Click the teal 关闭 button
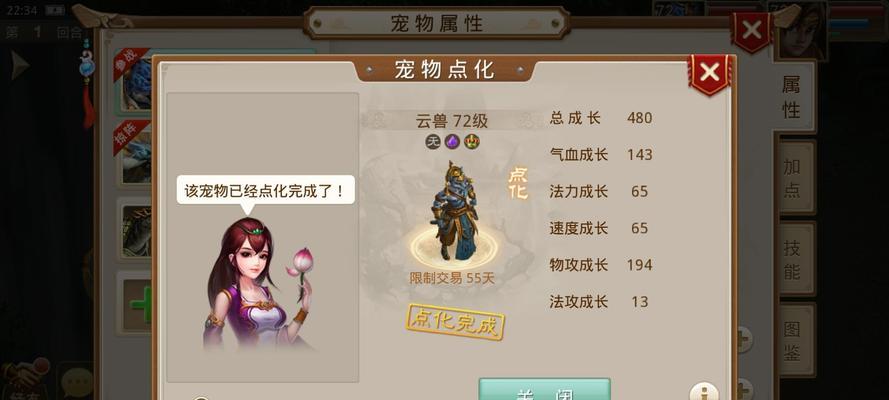Viewport: 889px width, 400px height. pos(544,390)
